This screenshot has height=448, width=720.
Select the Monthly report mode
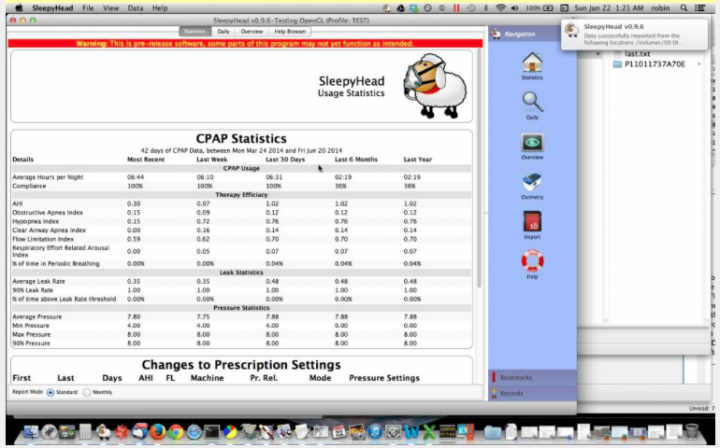87,392
